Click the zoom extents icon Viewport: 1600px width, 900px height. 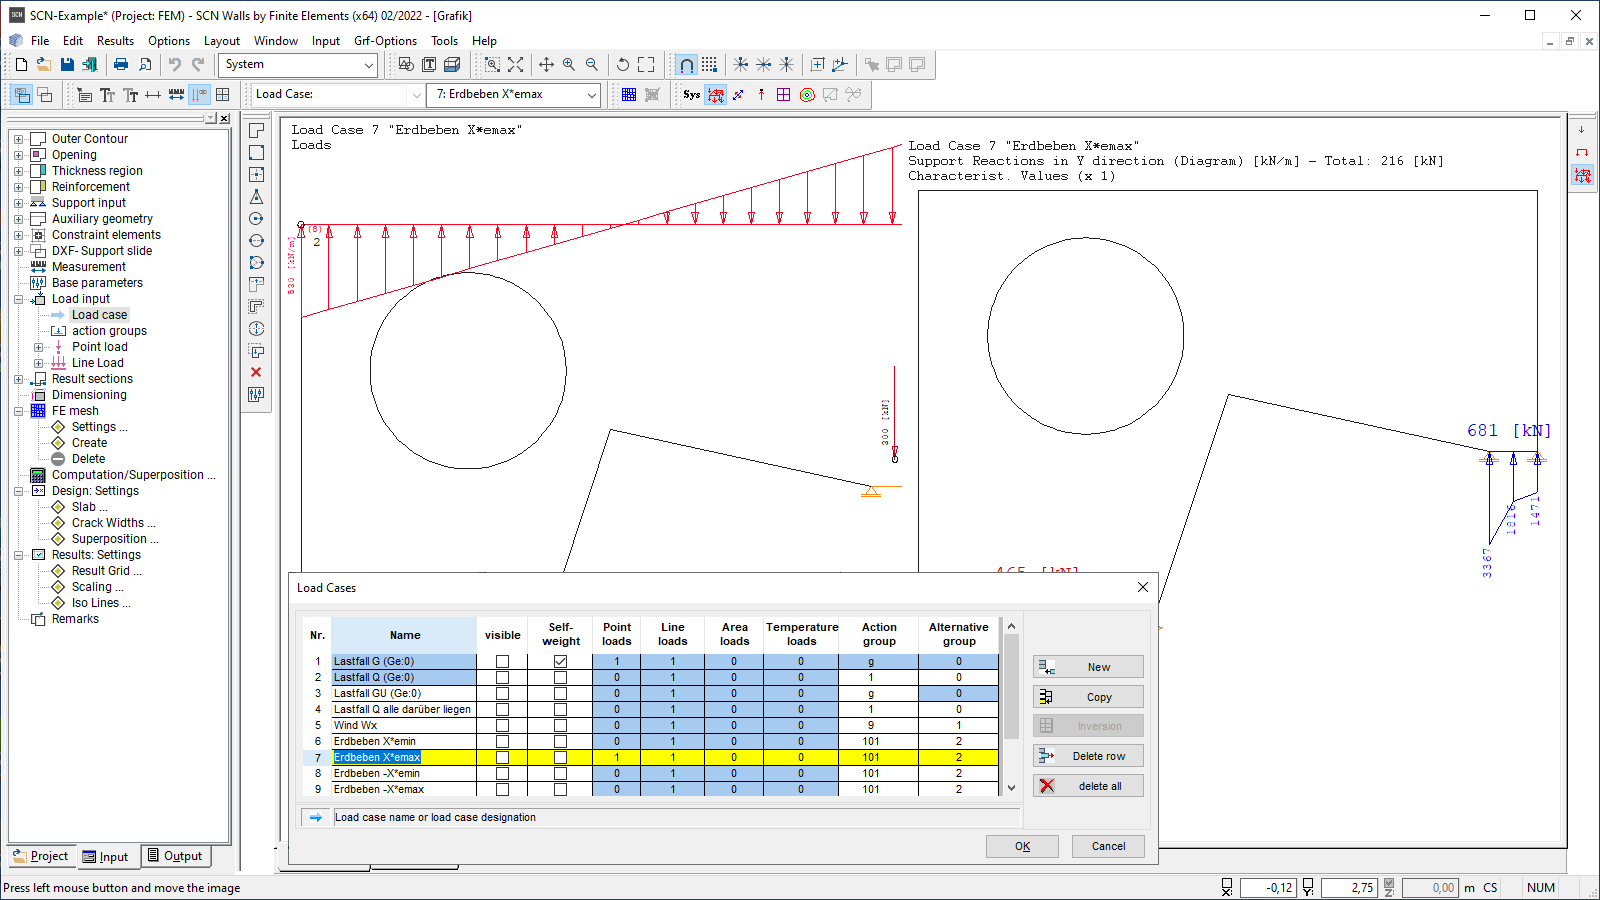tap(515, 64)
